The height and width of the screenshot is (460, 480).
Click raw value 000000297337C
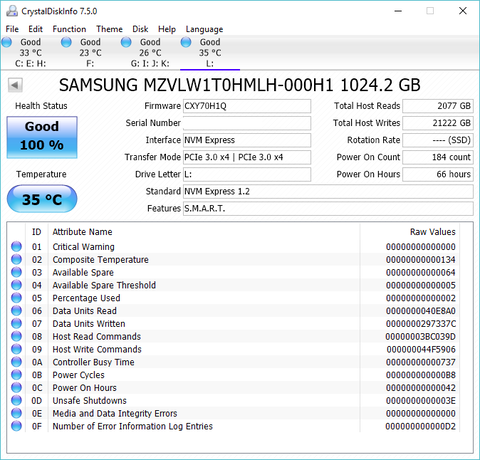421,323
